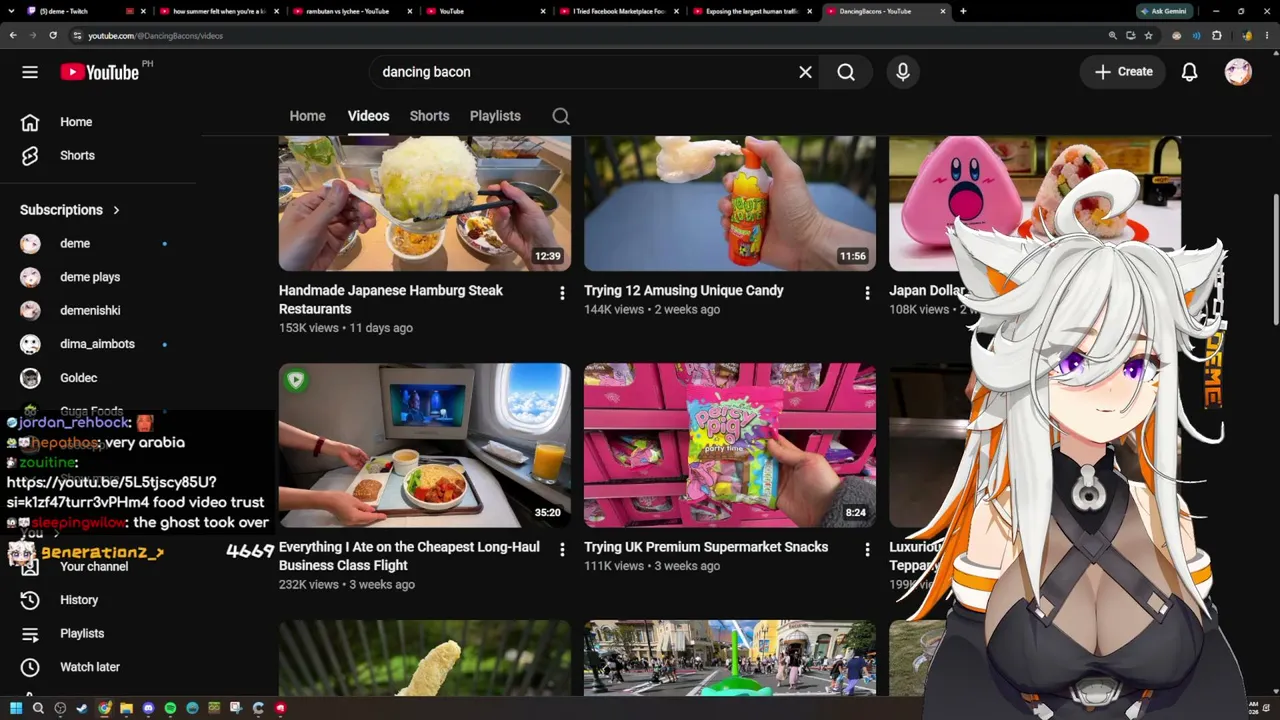The image size is (1280, 720).
Task: Reload the page in the browser
Action: (x=53, y=35)
